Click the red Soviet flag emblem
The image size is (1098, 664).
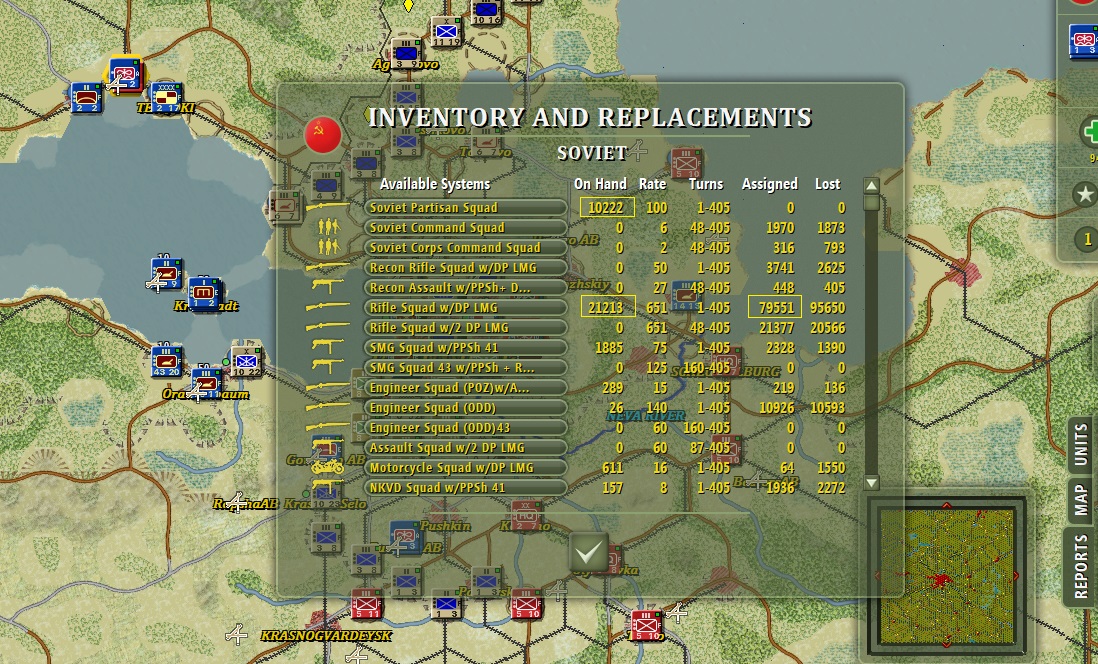point(323,134)
